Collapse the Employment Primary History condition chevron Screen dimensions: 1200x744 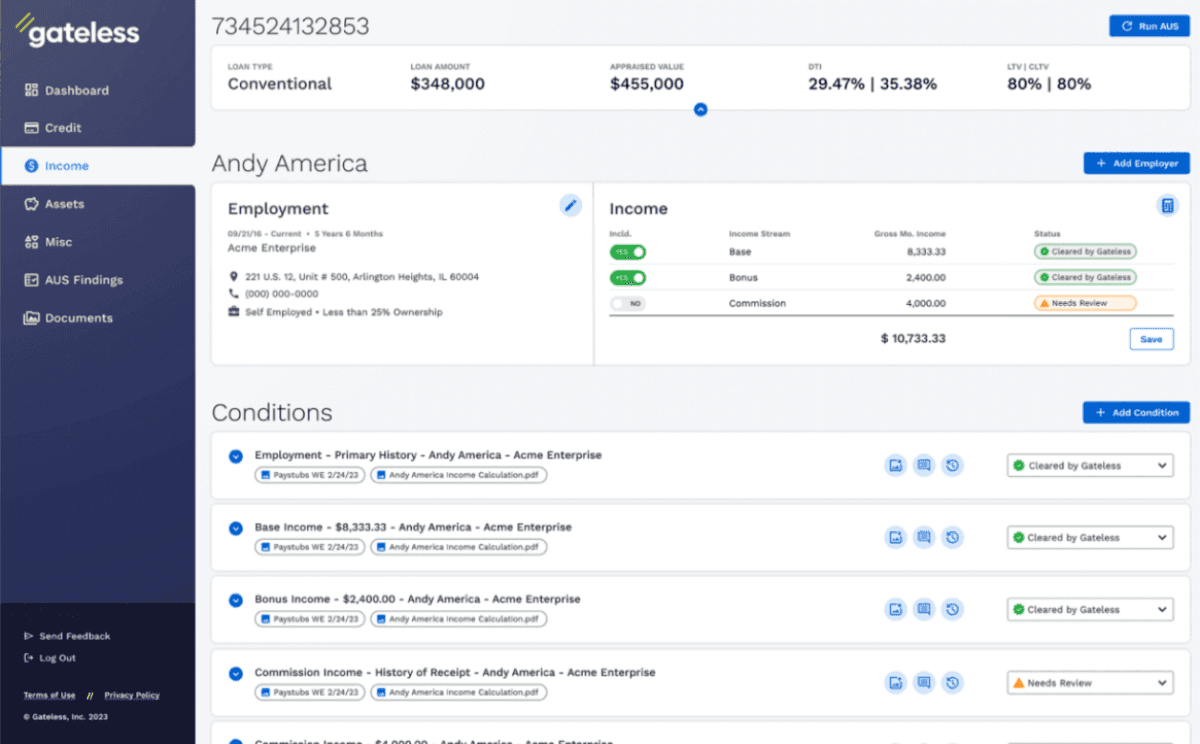tap(236, 456)
